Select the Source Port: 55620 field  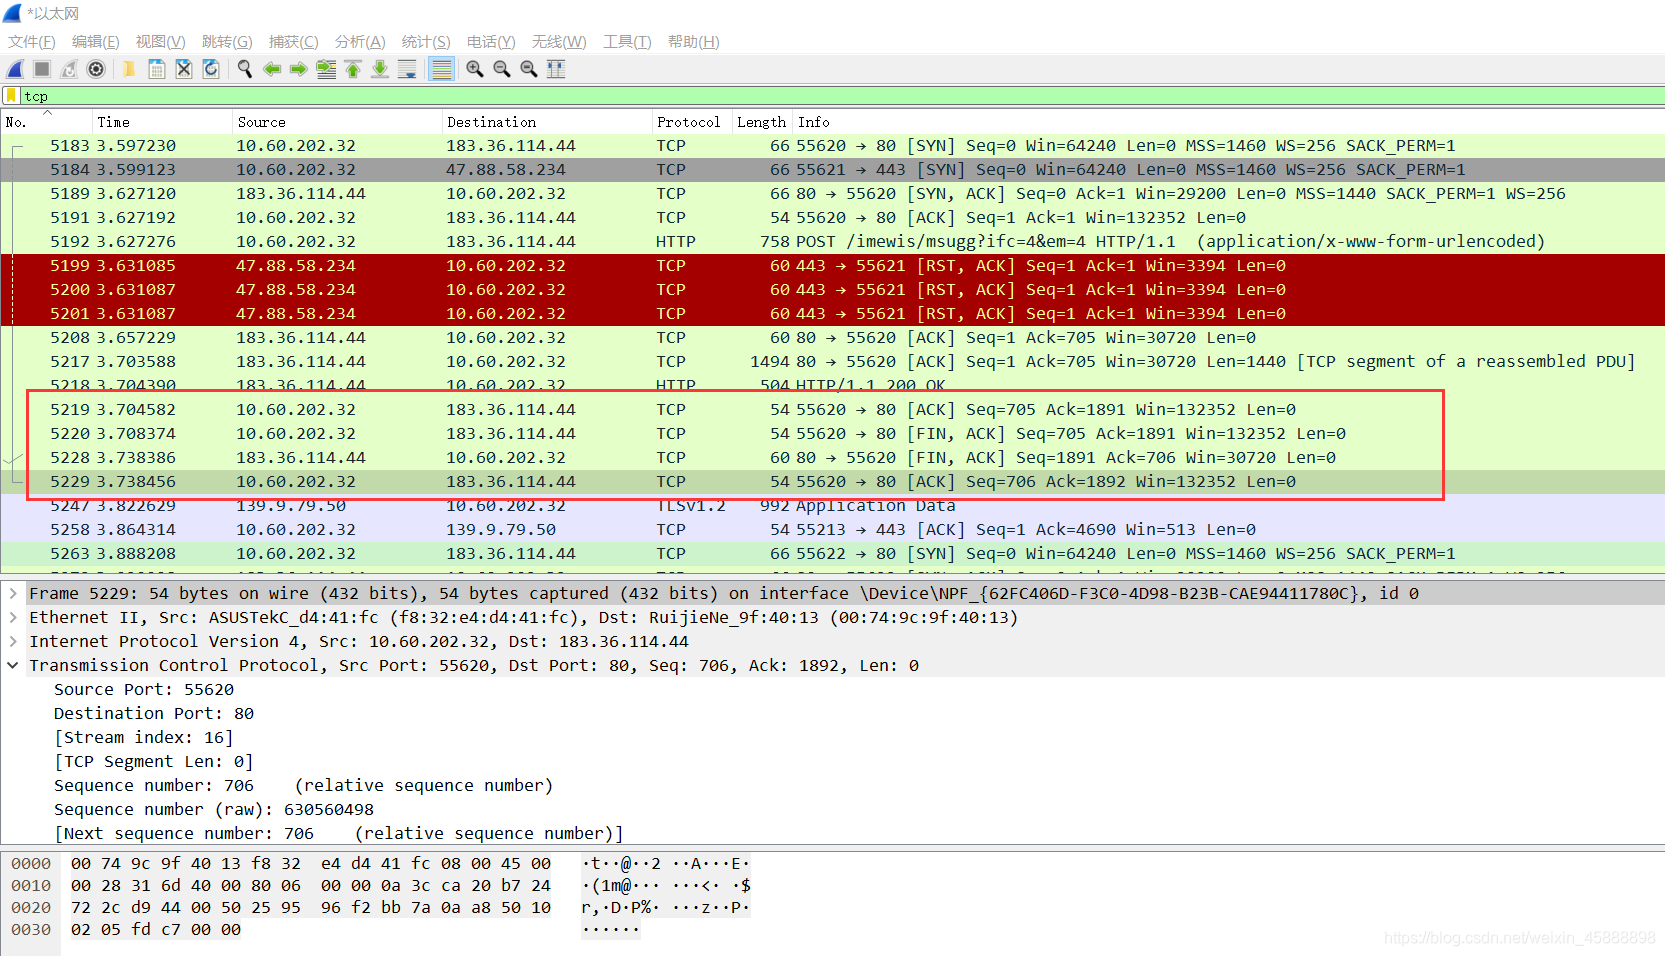(x=144, y=689)
